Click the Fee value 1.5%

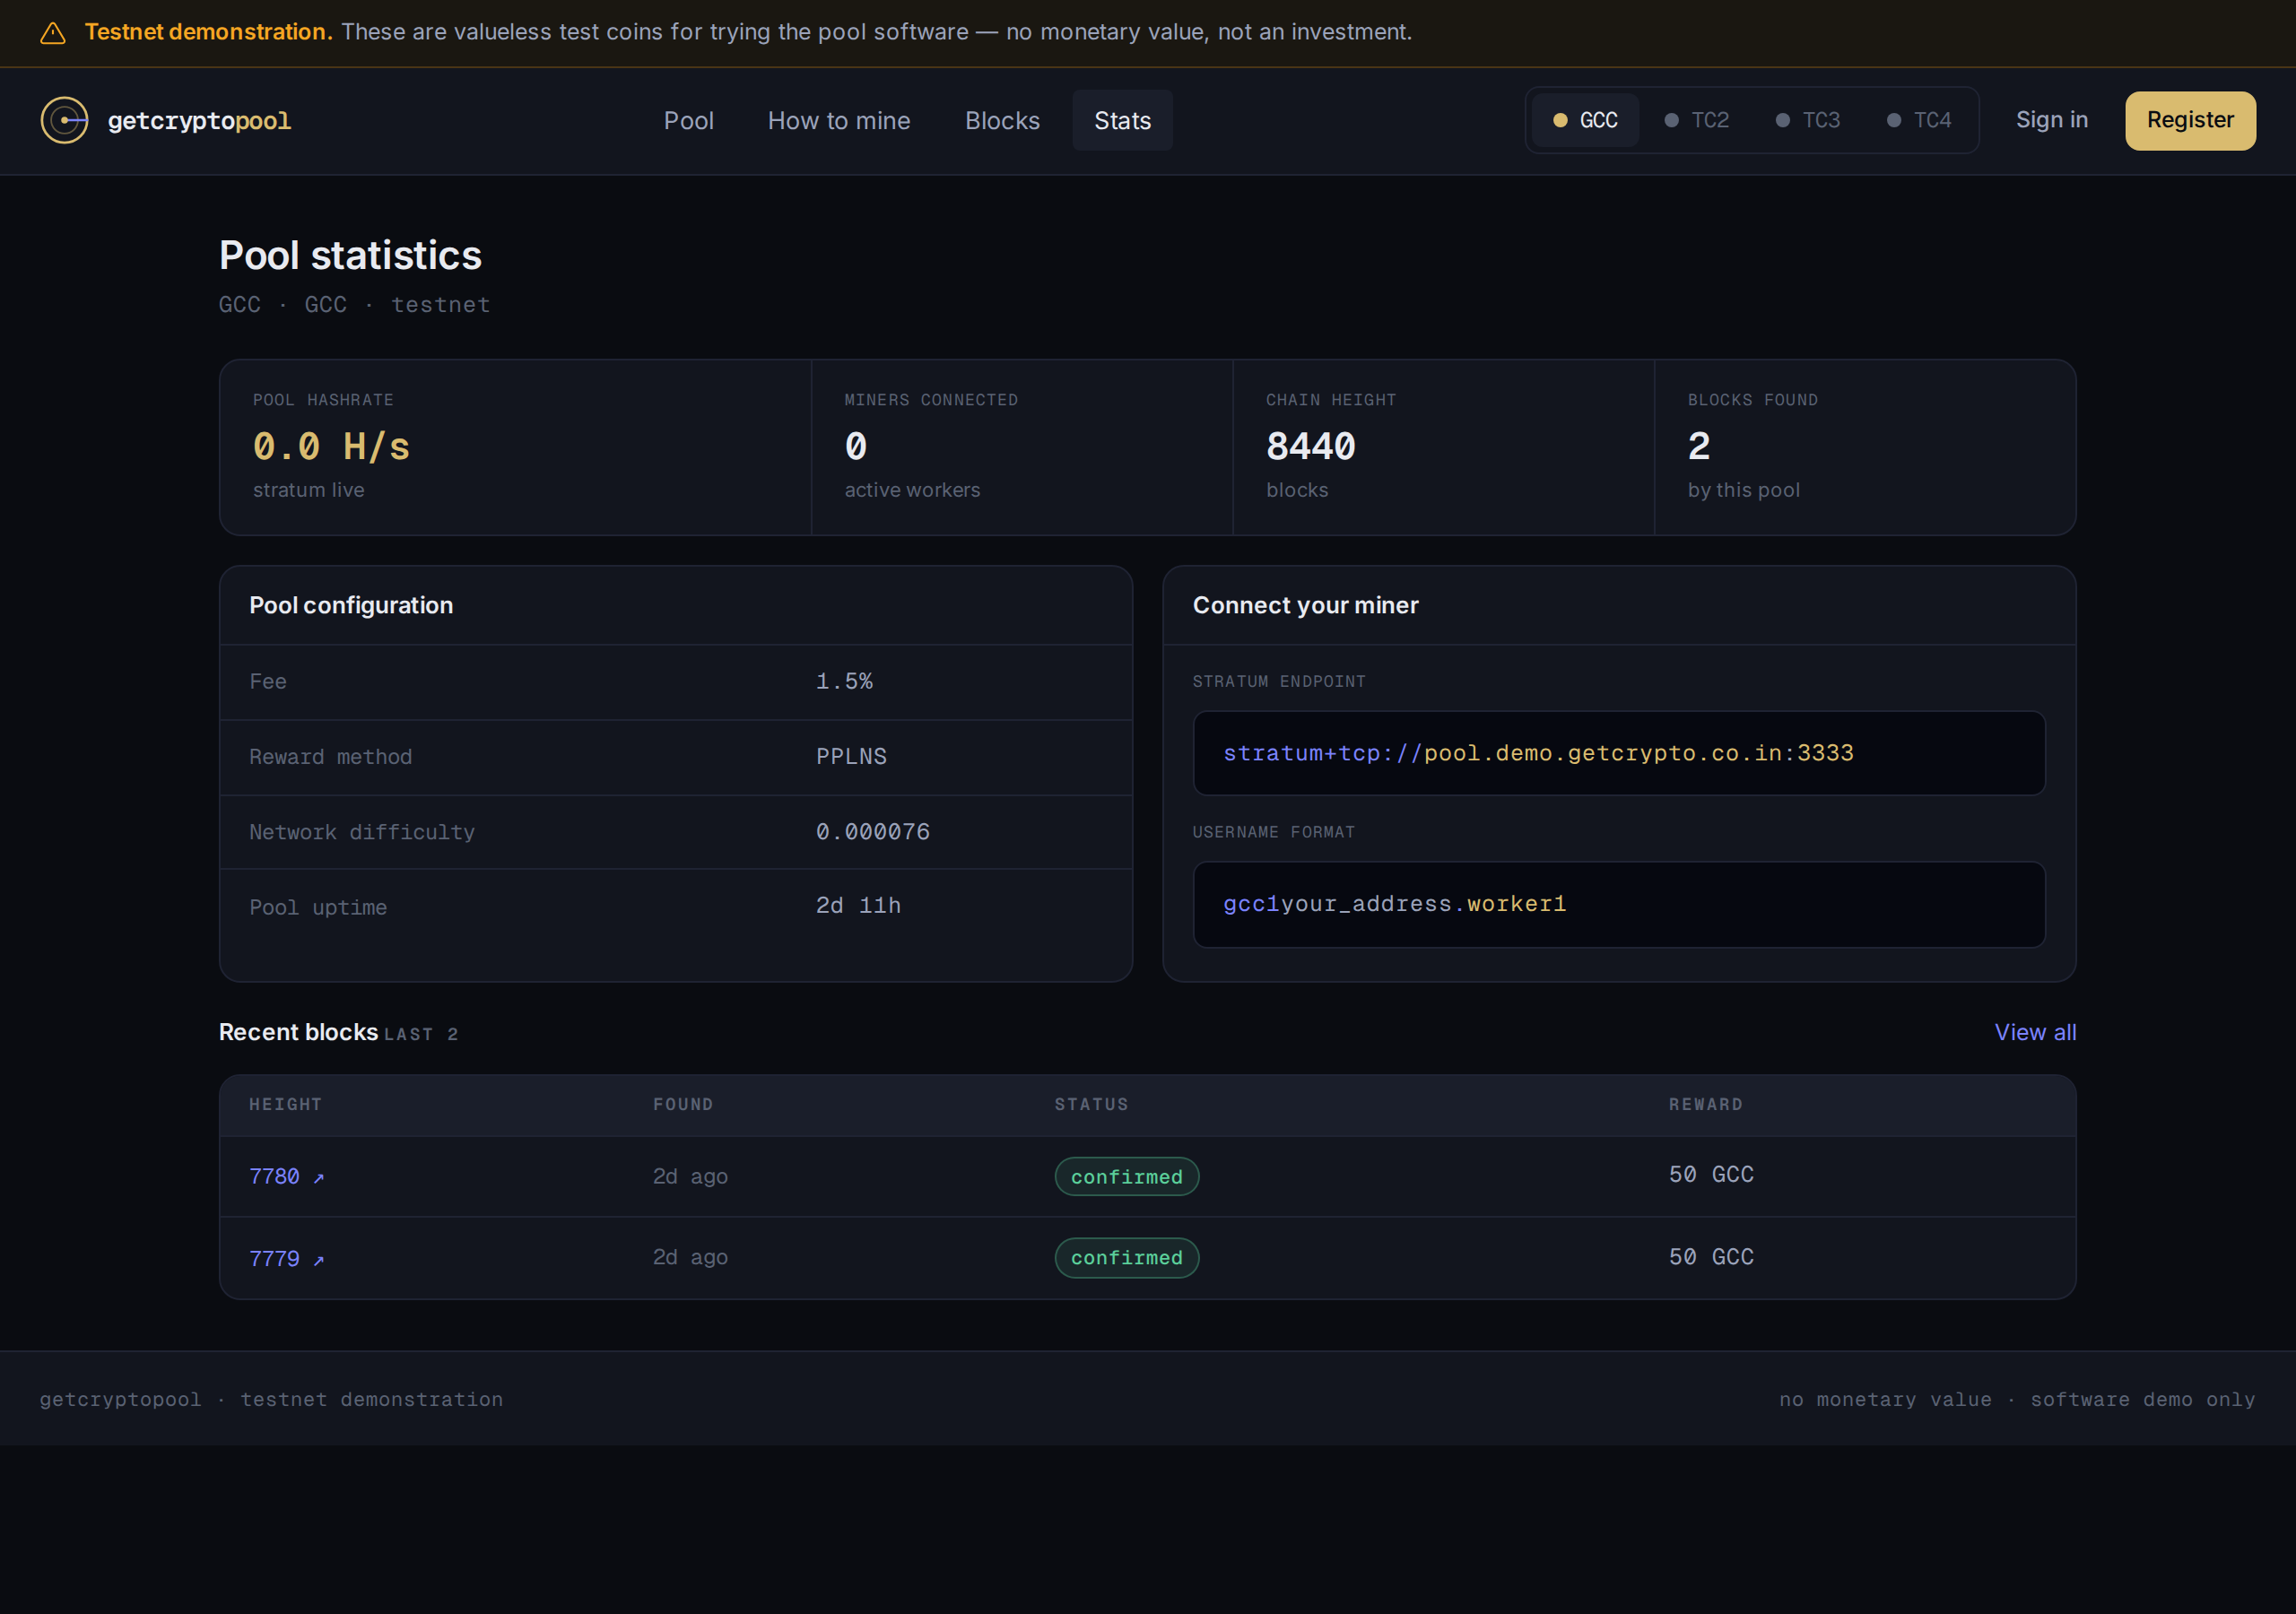coord(844,681)
